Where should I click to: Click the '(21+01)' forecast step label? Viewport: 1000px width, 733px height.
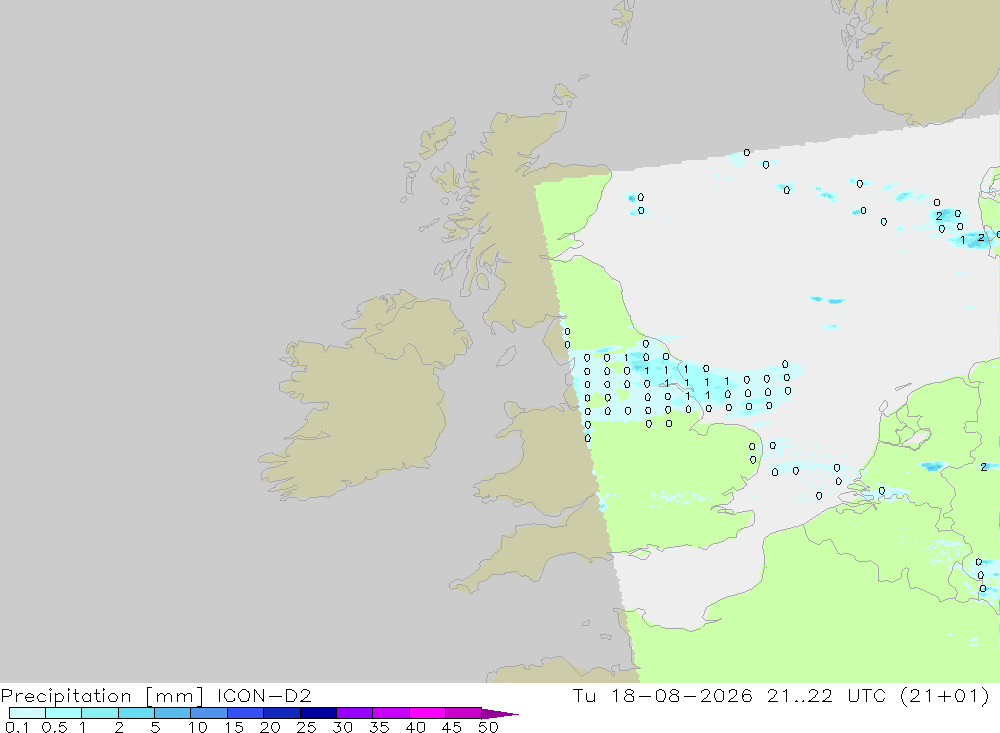pos(945,695)
